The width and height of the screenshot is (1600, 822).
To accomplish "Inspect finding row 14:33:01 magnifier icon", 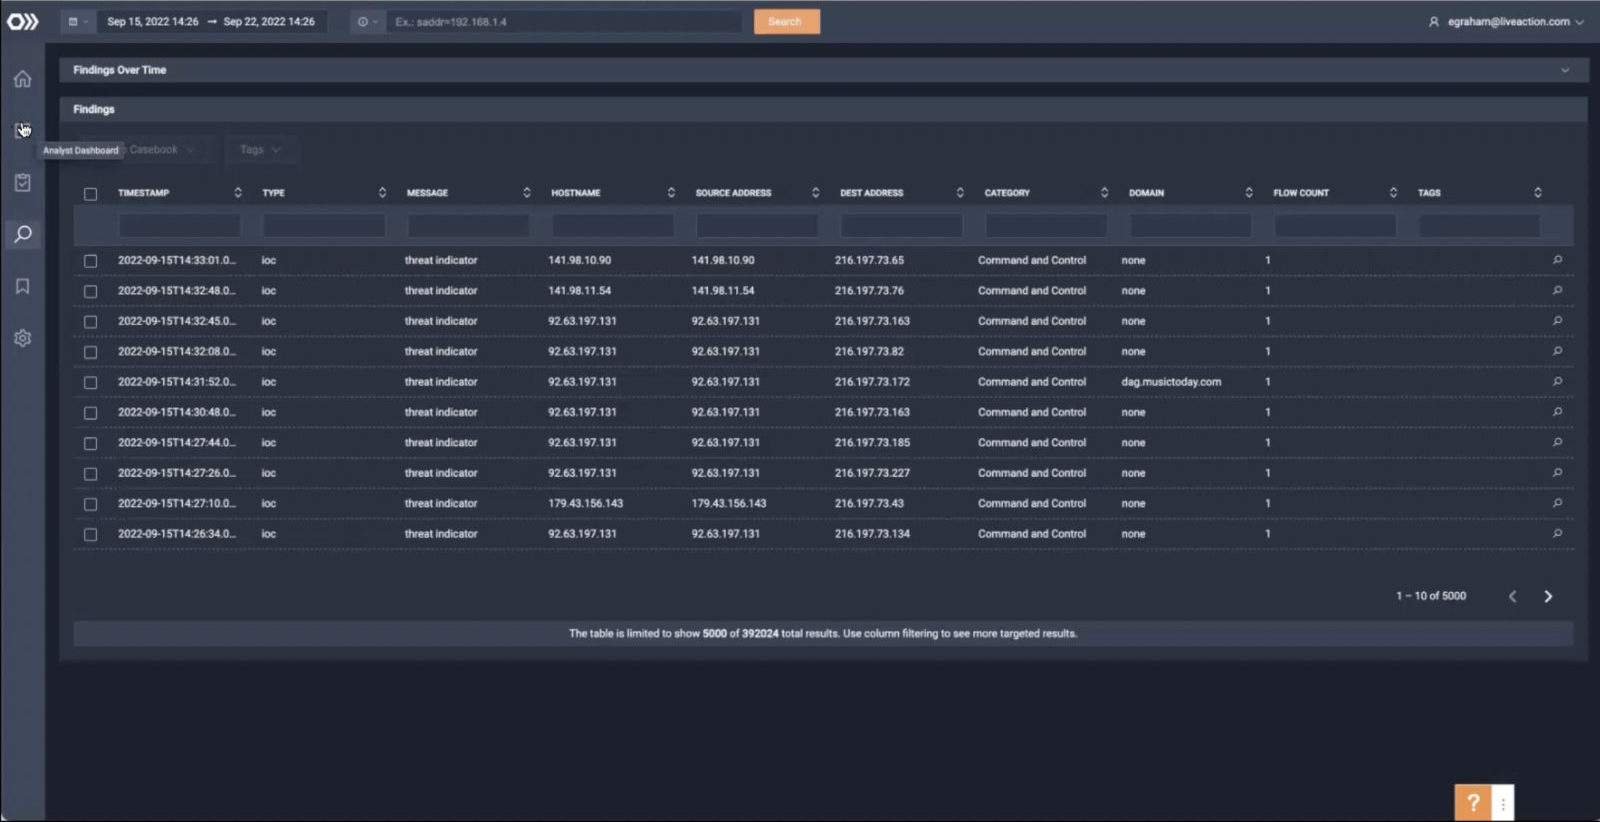I will (1557, 260).
